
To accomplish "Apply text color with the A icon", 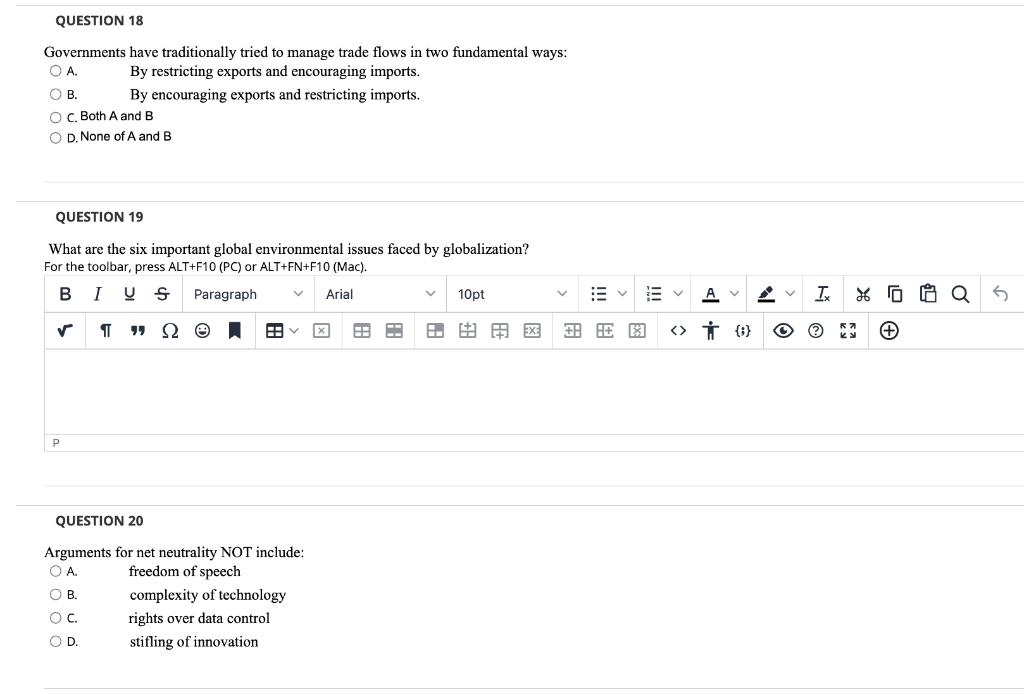I will click(711, 294).
